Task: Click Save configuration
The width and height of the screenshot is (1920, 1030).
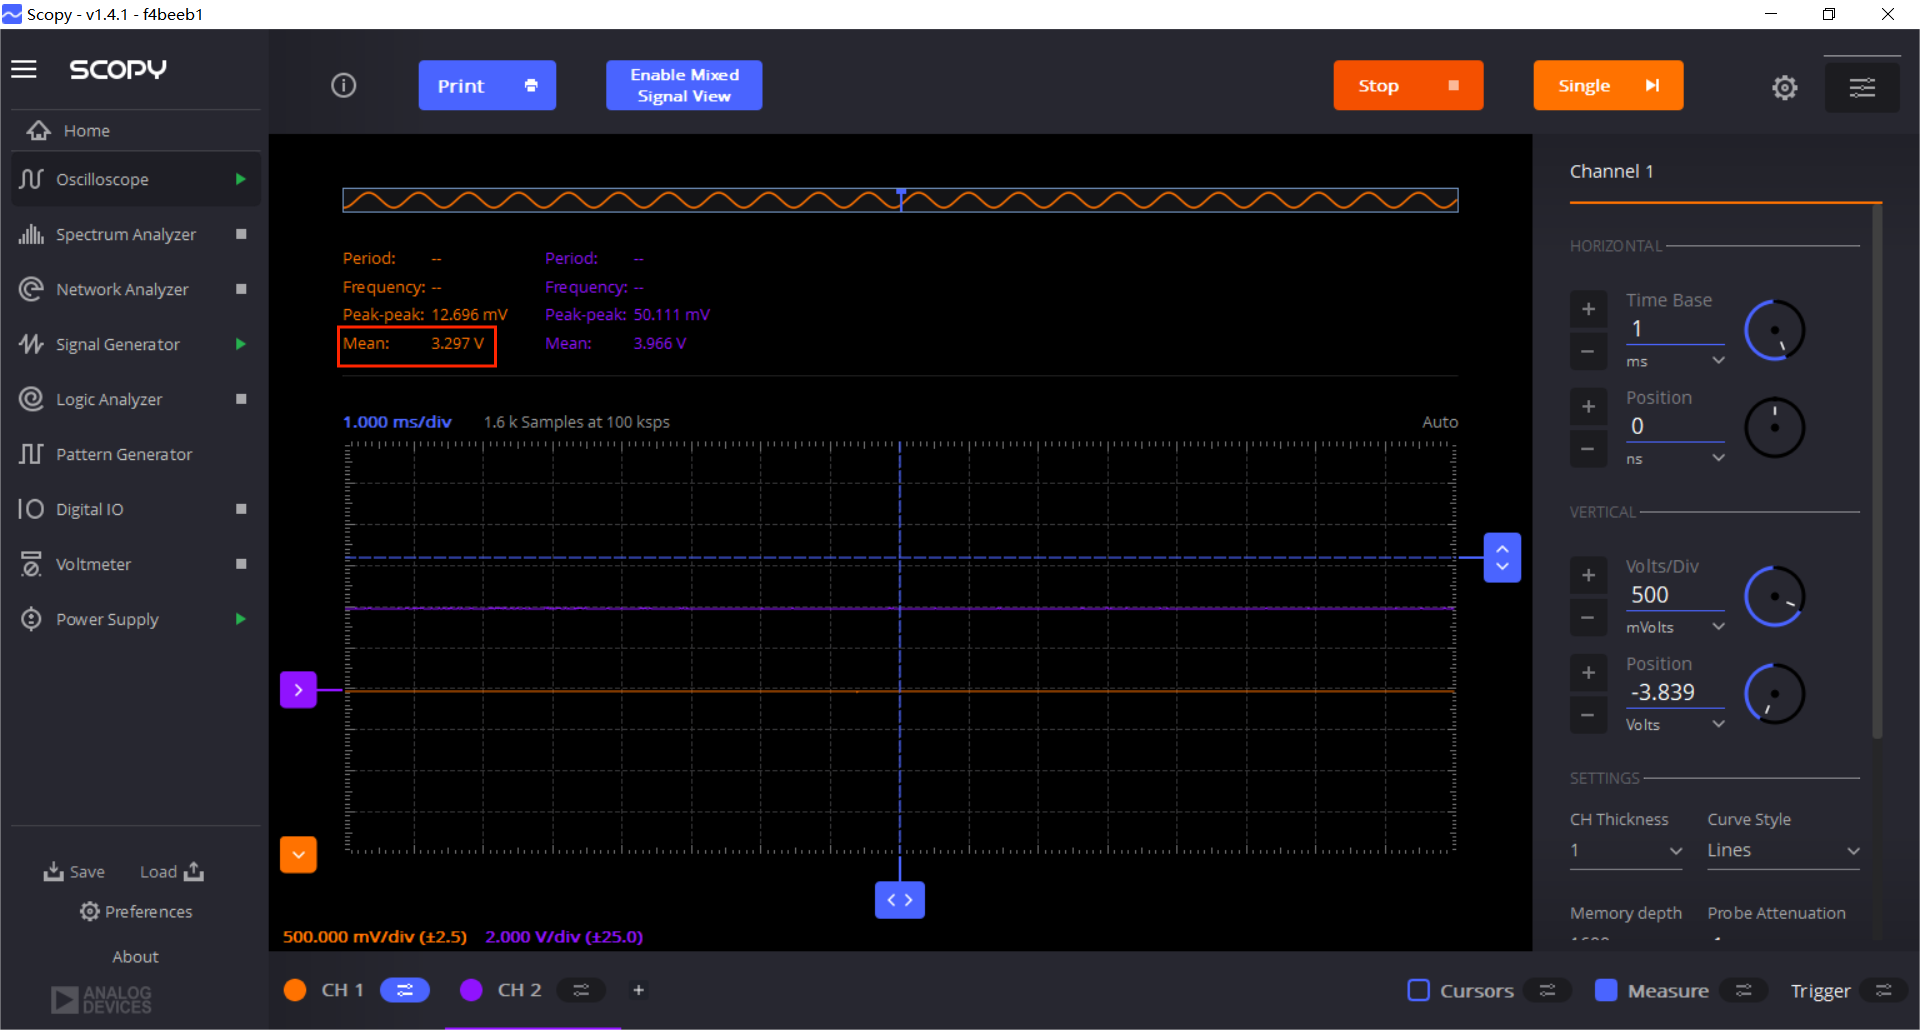Action: [x=74, y=872]
